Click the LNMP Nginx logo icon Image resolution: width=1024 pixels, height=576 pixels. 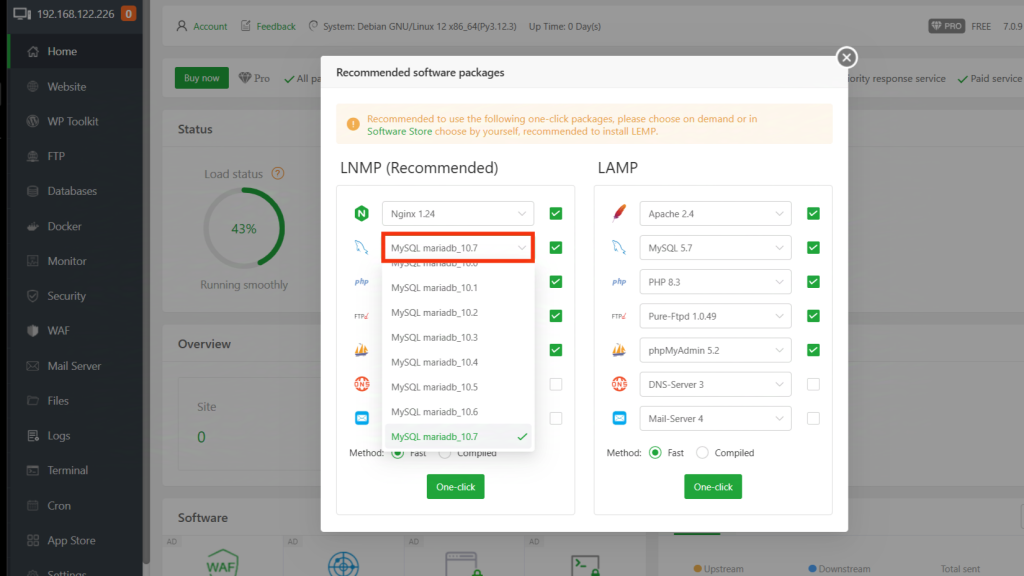coord(361,213)
